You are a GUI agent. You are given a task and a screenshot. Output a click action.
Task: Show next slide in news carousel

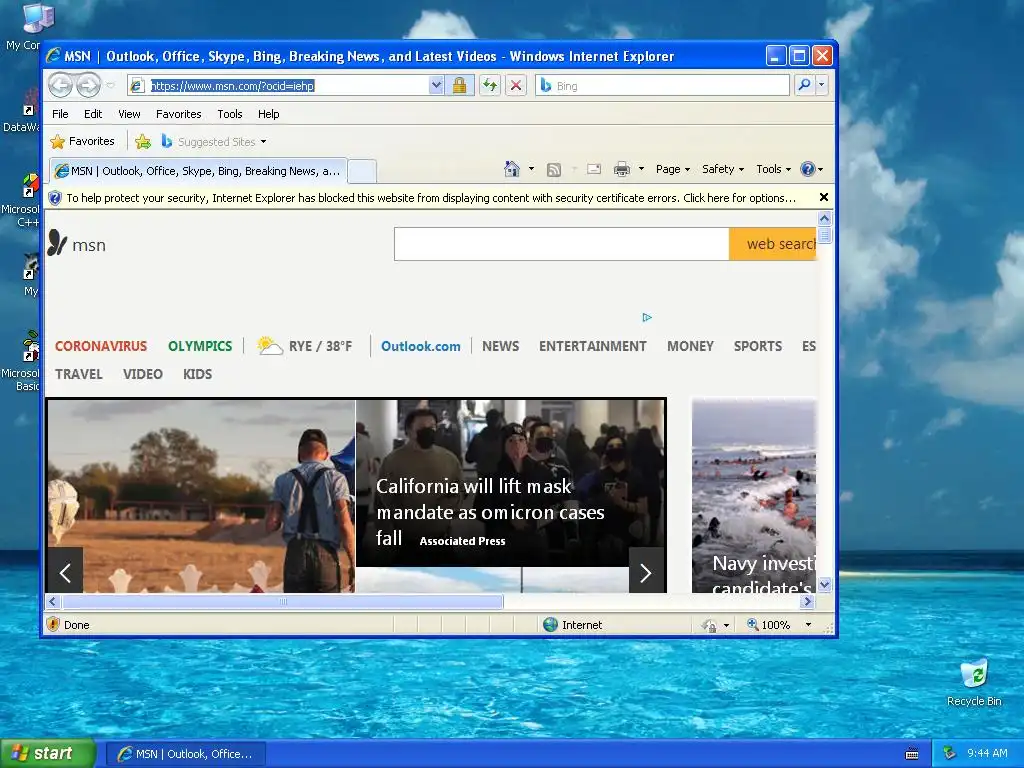[646, 573]
